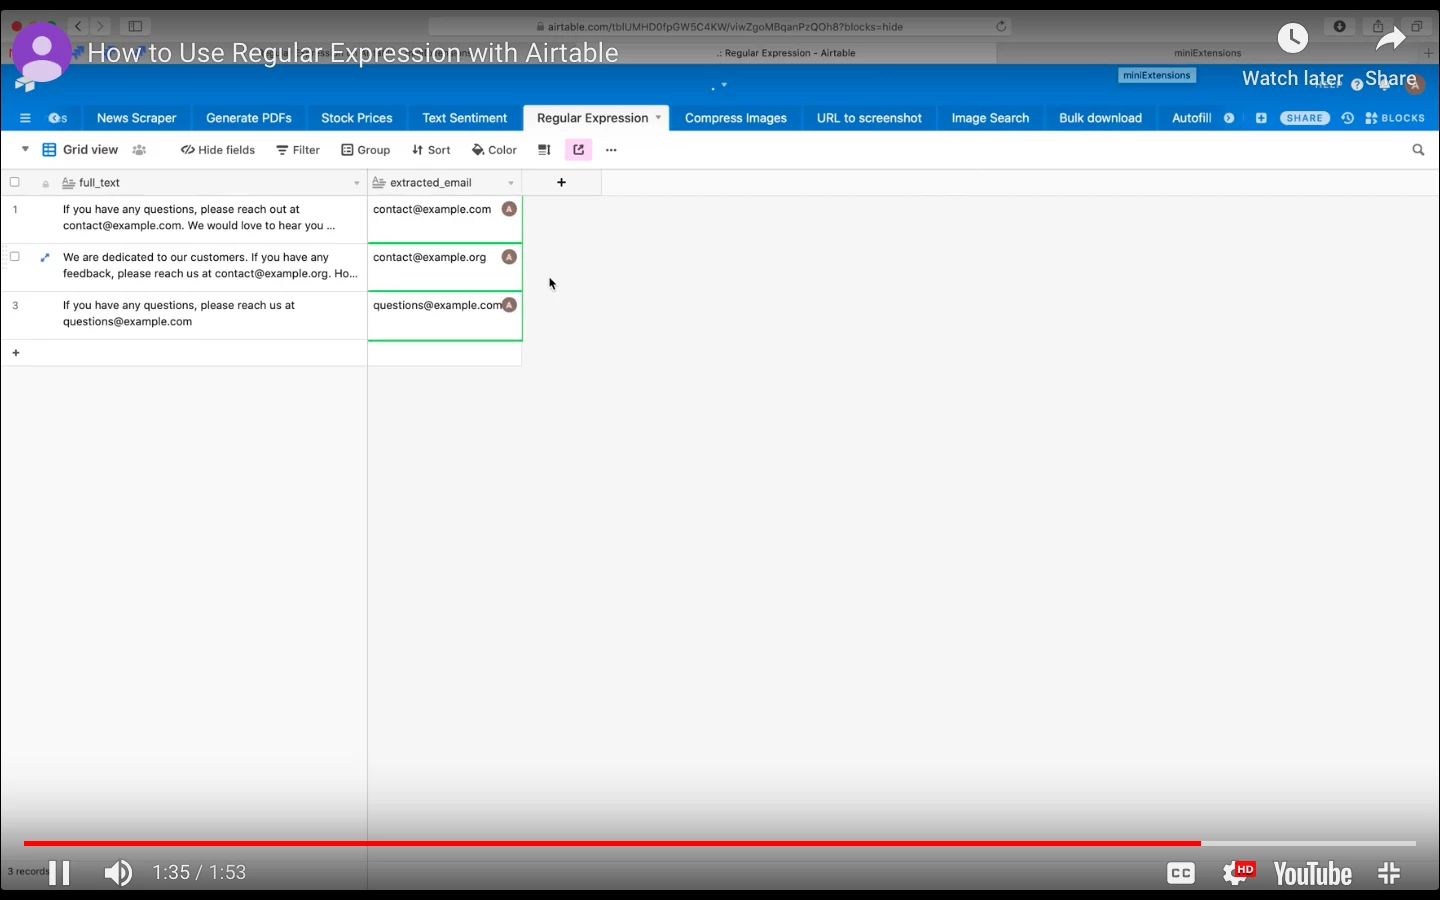Click the pink share view icon
Viewport: 1440px width, 900px height.
(x=579, y=150)
